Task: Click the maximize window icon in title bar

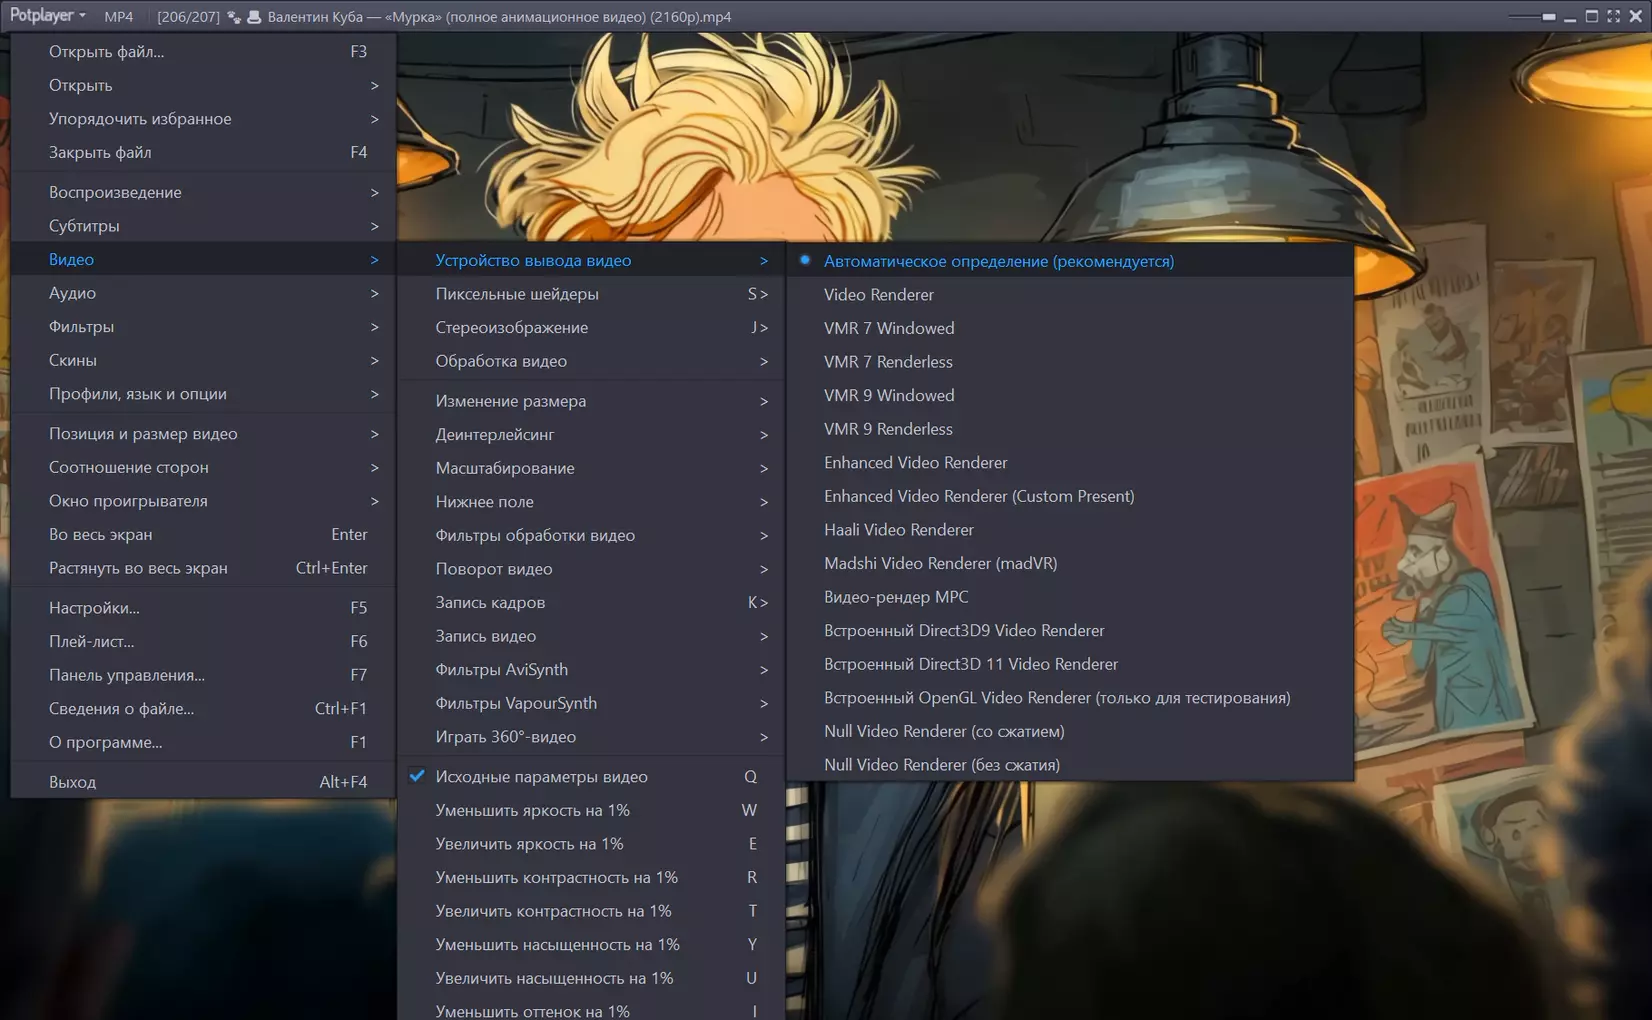Action: click(1591, 16)
